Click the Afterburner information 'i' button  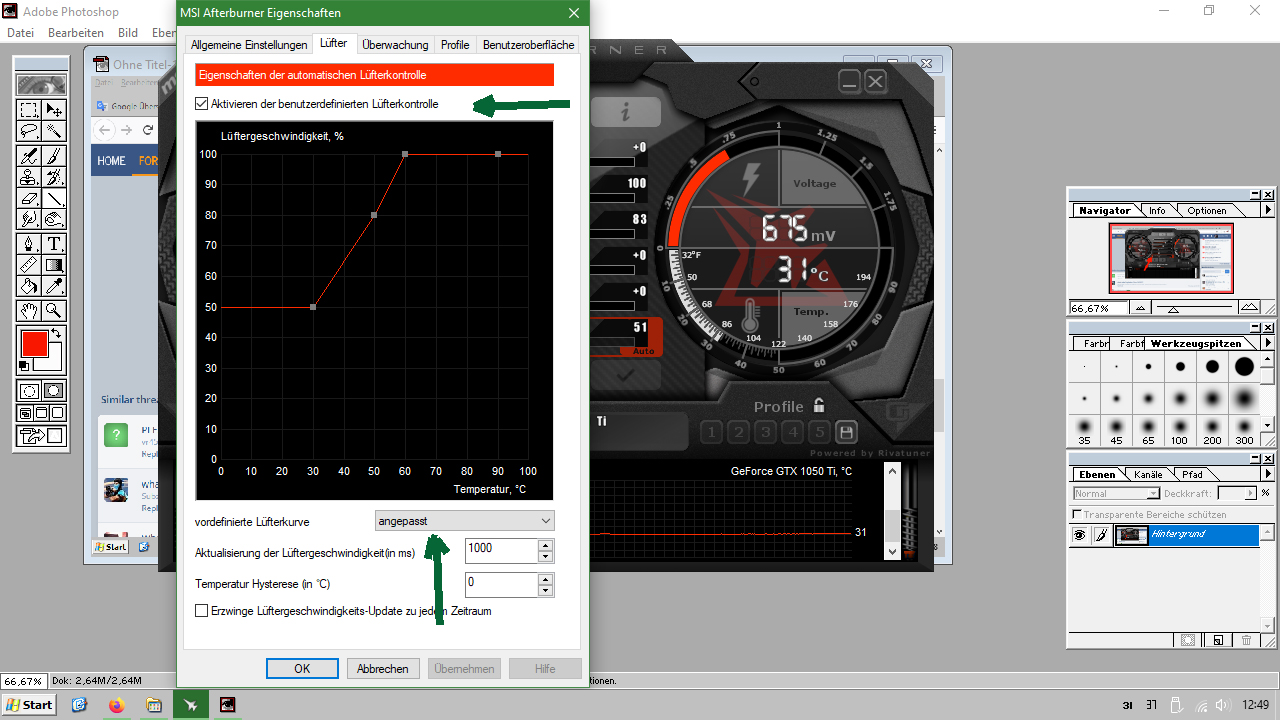[x=626, y=111]
